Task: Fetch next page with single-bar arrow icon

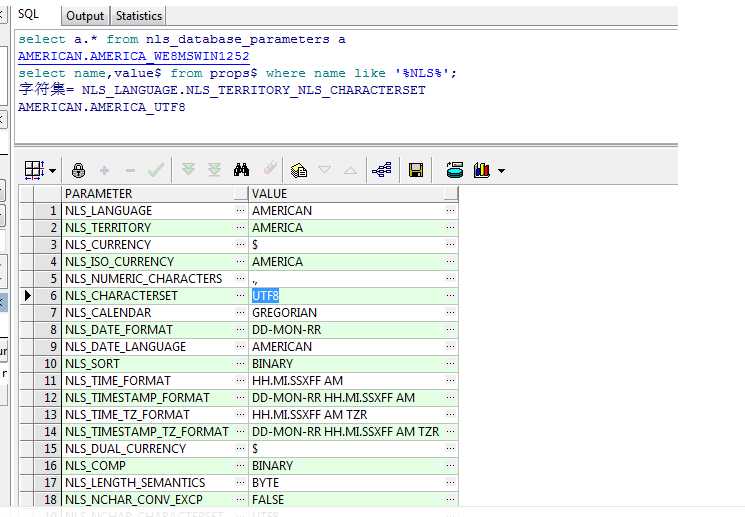Action: [189, 169]
